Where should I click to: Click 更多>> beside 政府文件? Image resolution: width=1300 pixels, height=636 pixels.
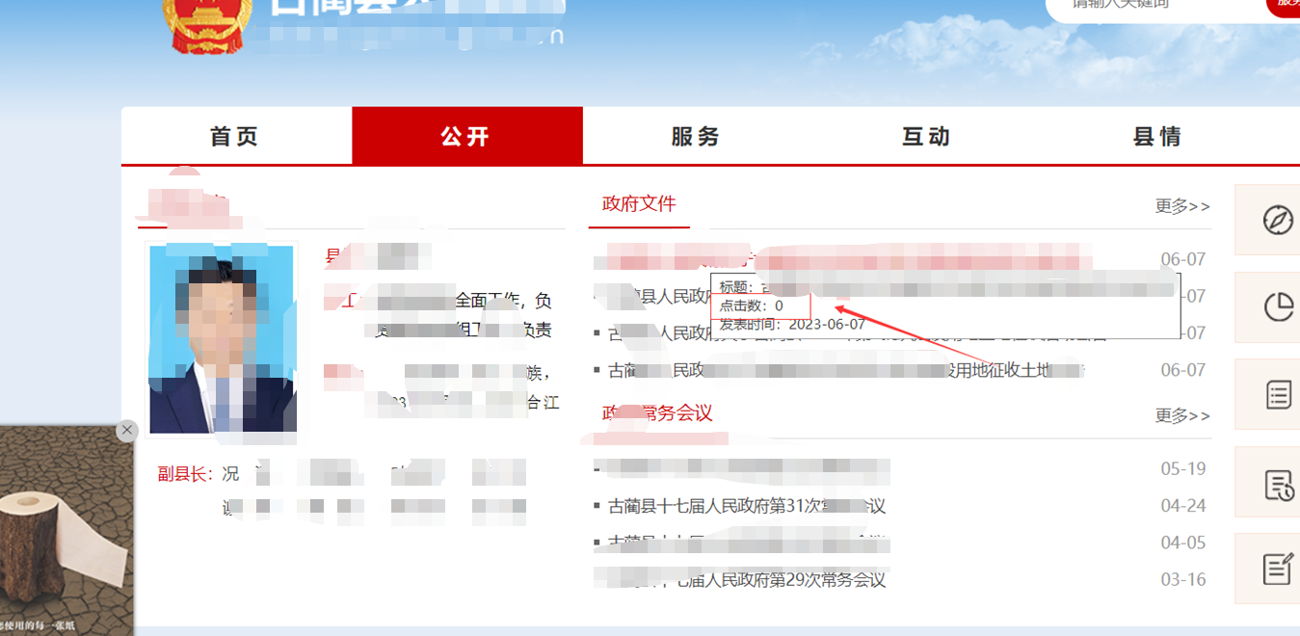click(x=1182, y=206)
